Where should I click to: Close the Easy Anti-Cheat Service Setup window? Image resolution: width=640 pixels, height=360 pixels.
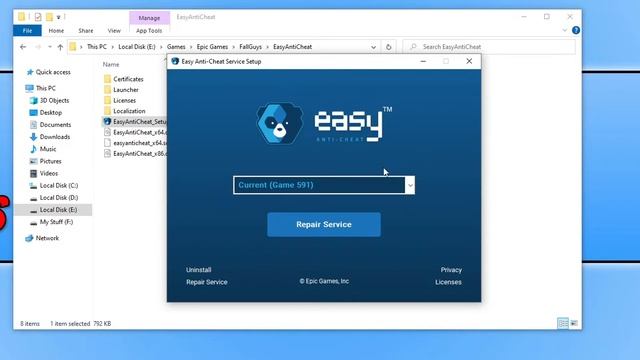(469, 61)
